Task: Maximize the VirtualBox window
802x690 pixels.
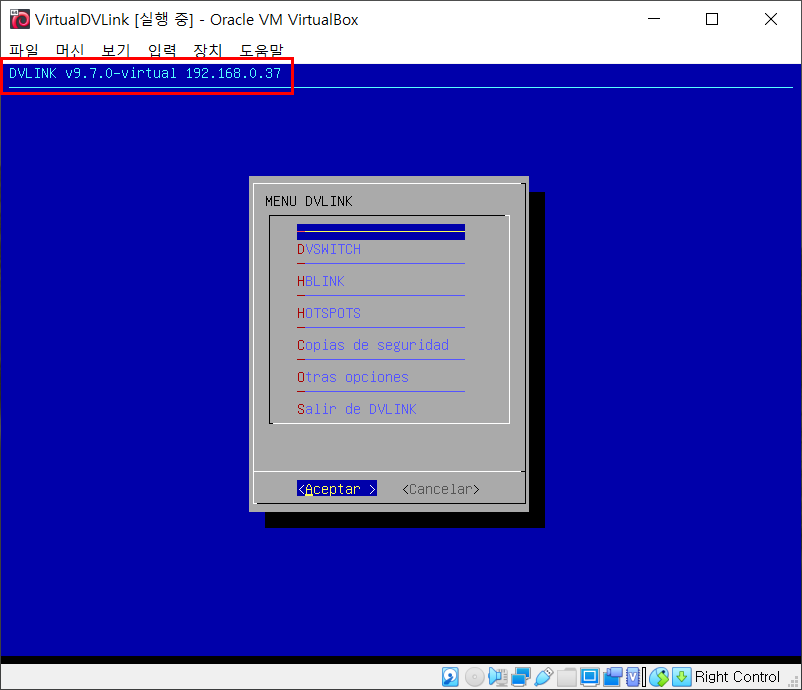Action: click(x=712, y=19)
